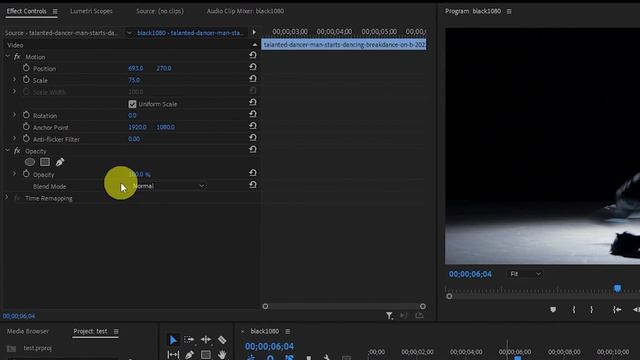
Task: Open the Project panel menu
Action: click(x=116, y=331)
